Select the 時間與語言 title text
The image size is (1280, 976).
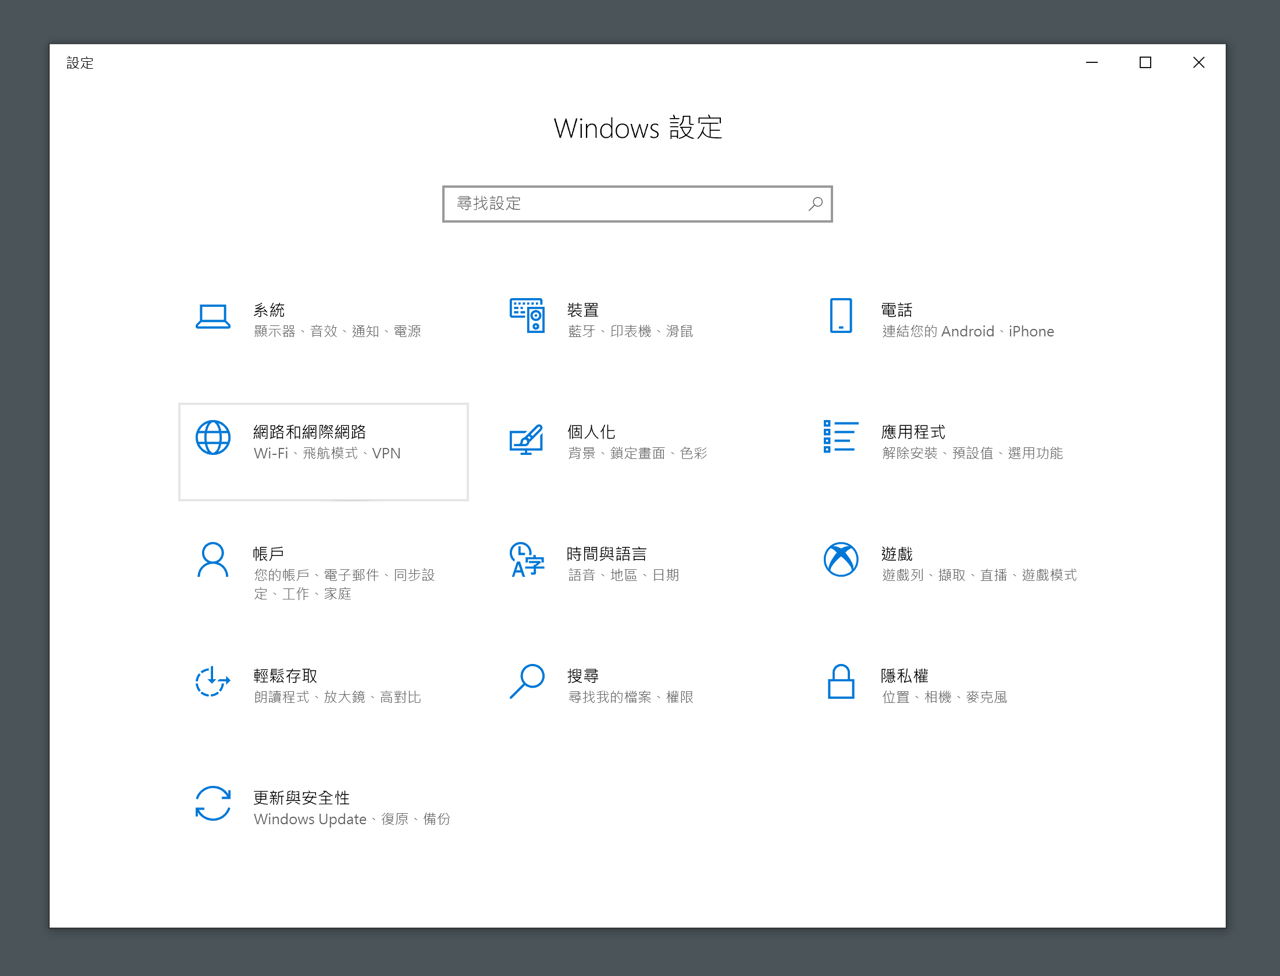click(607, 554)
